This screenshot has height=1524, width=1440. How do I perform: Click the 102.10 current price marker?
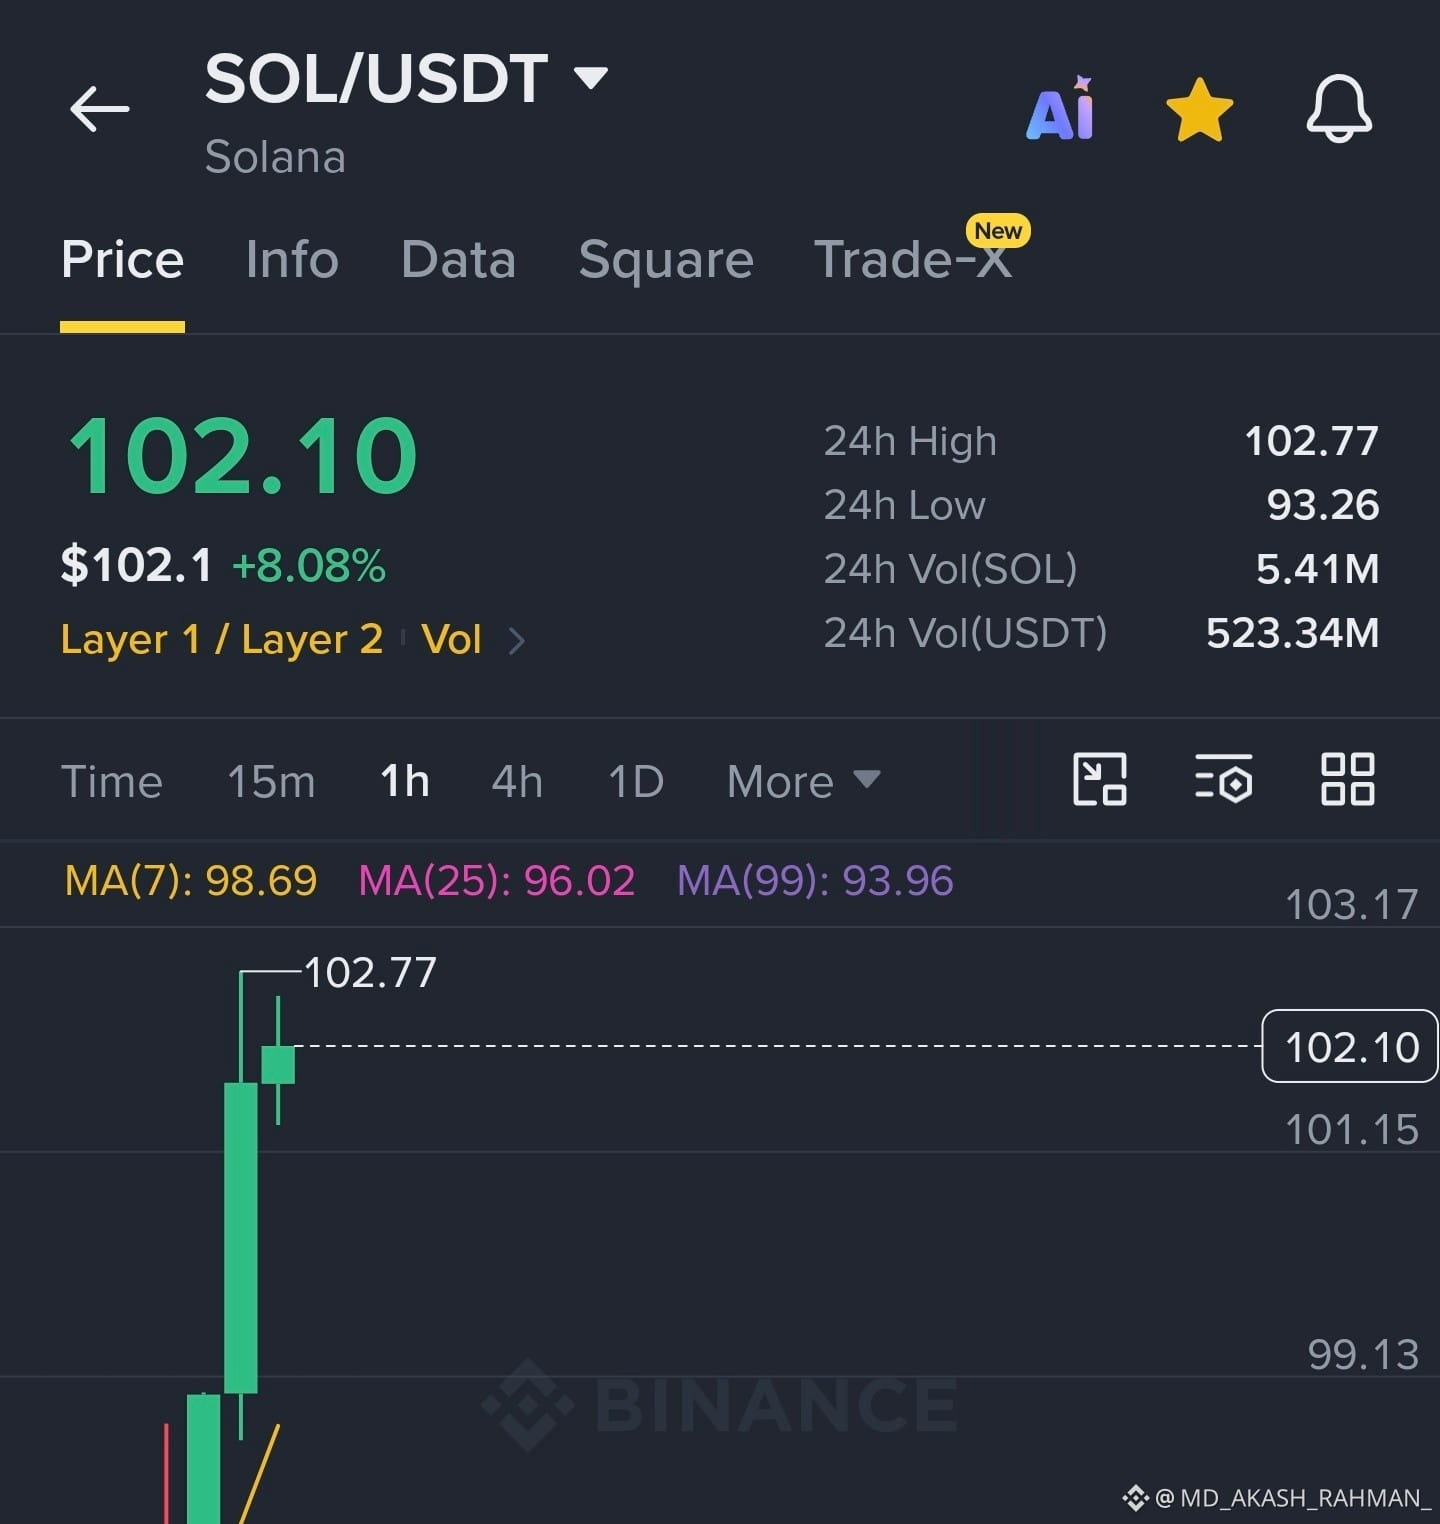(x=1350, y=1046)
